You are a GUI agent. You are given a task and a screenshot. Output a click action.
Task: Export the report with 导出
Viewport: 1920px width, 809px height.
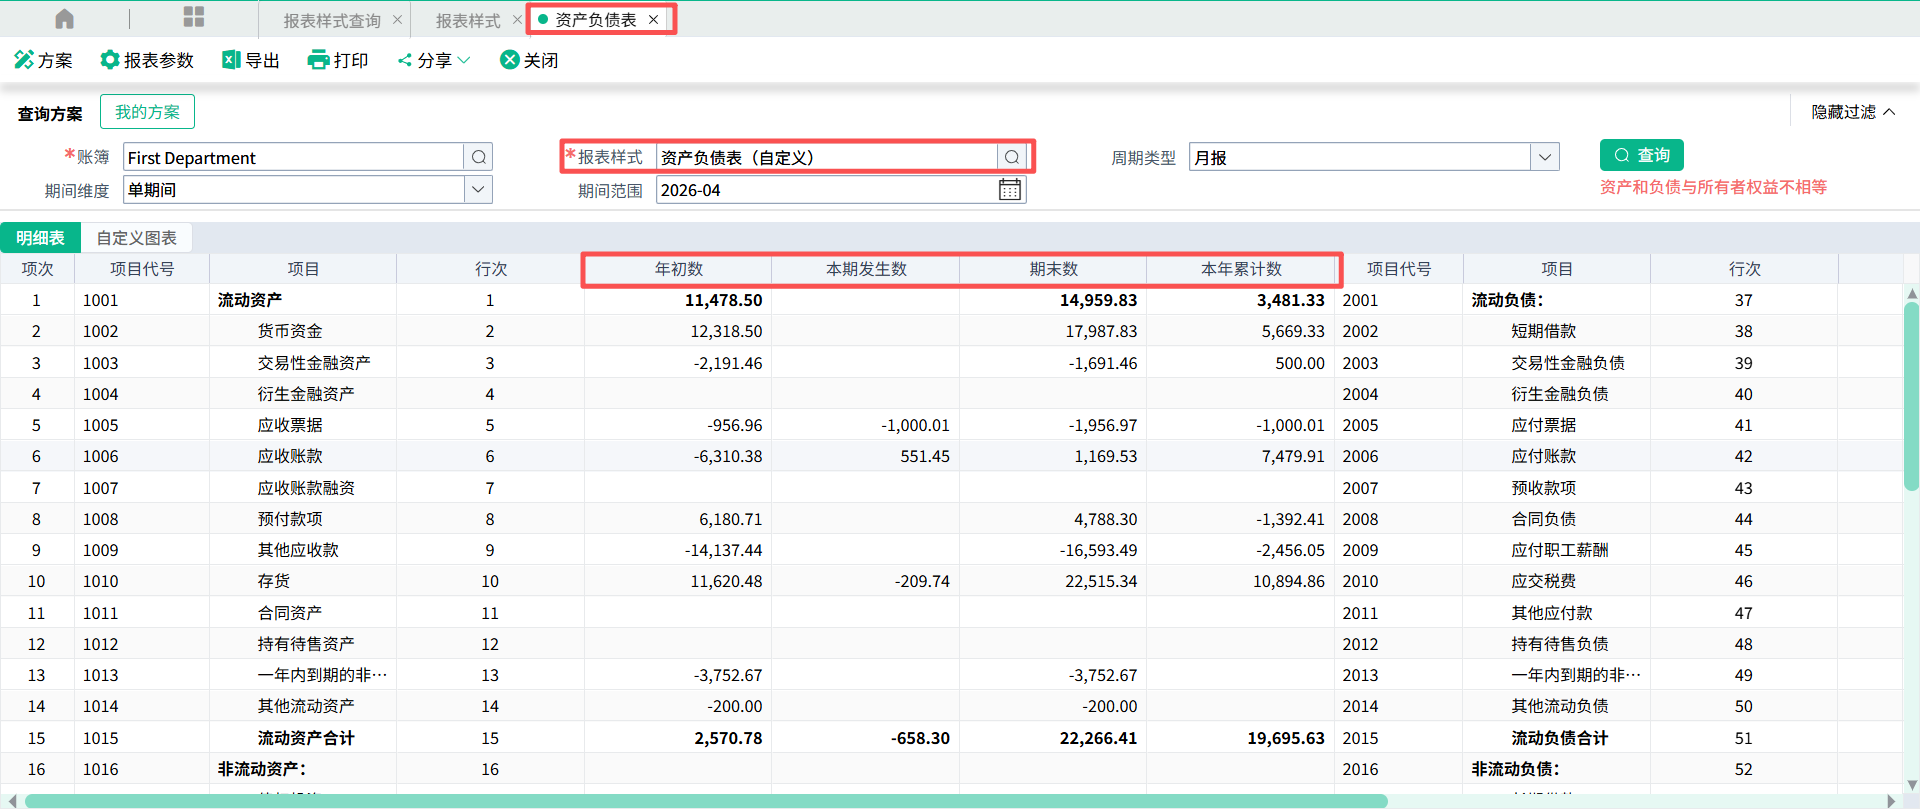click(251, 60)
